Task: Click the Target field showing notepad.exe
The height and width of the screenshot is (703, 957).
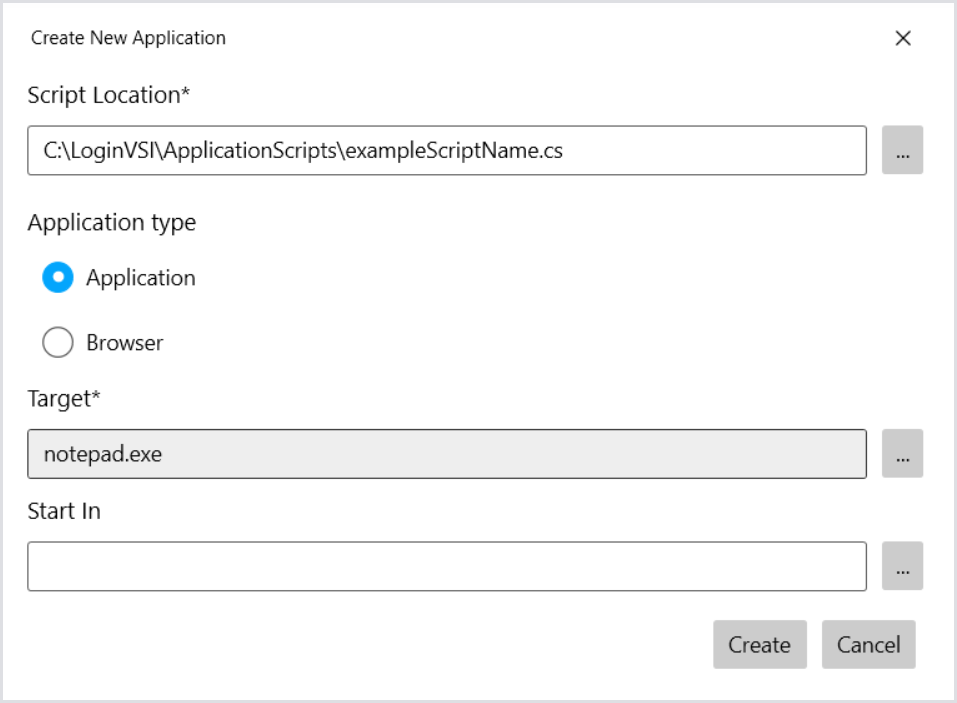Action: pos(446,454)
